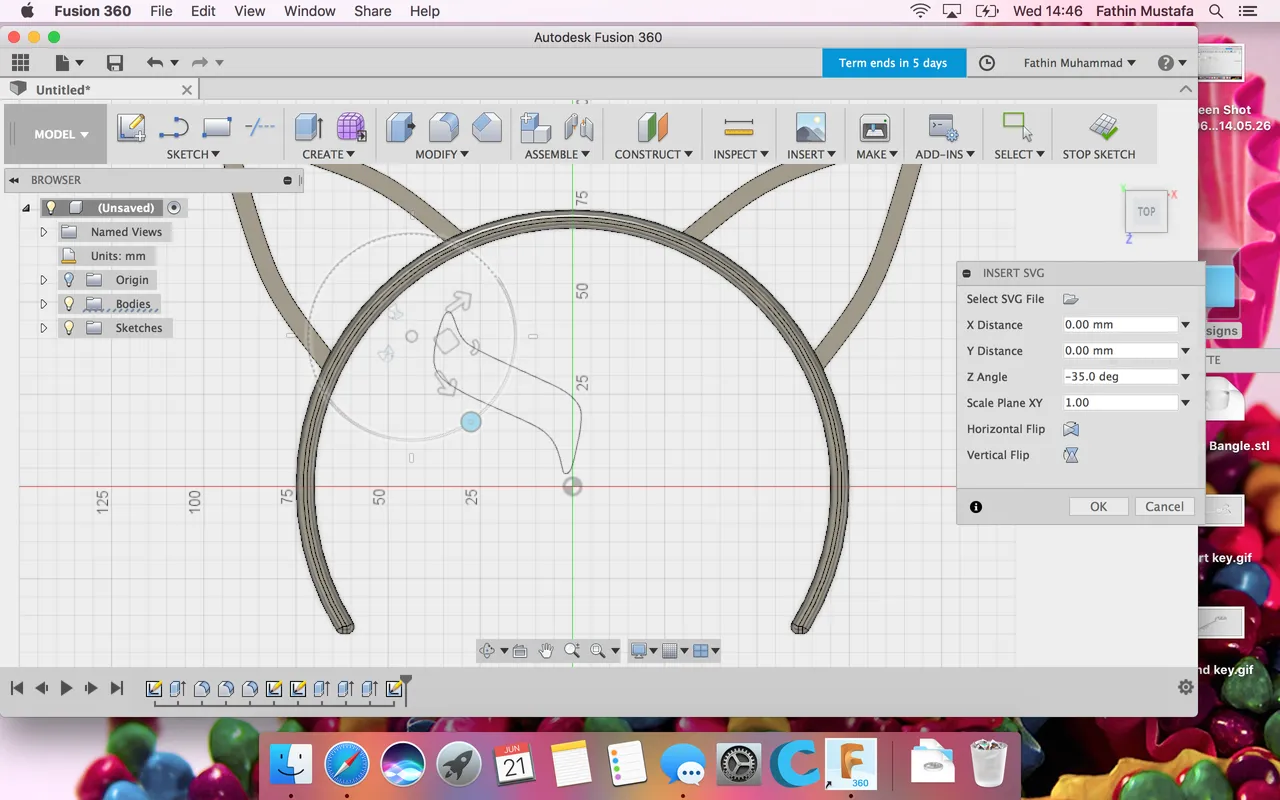Click the Insert image icon
This screenshot has height=800, width=1280.
(x=811, y=128)
